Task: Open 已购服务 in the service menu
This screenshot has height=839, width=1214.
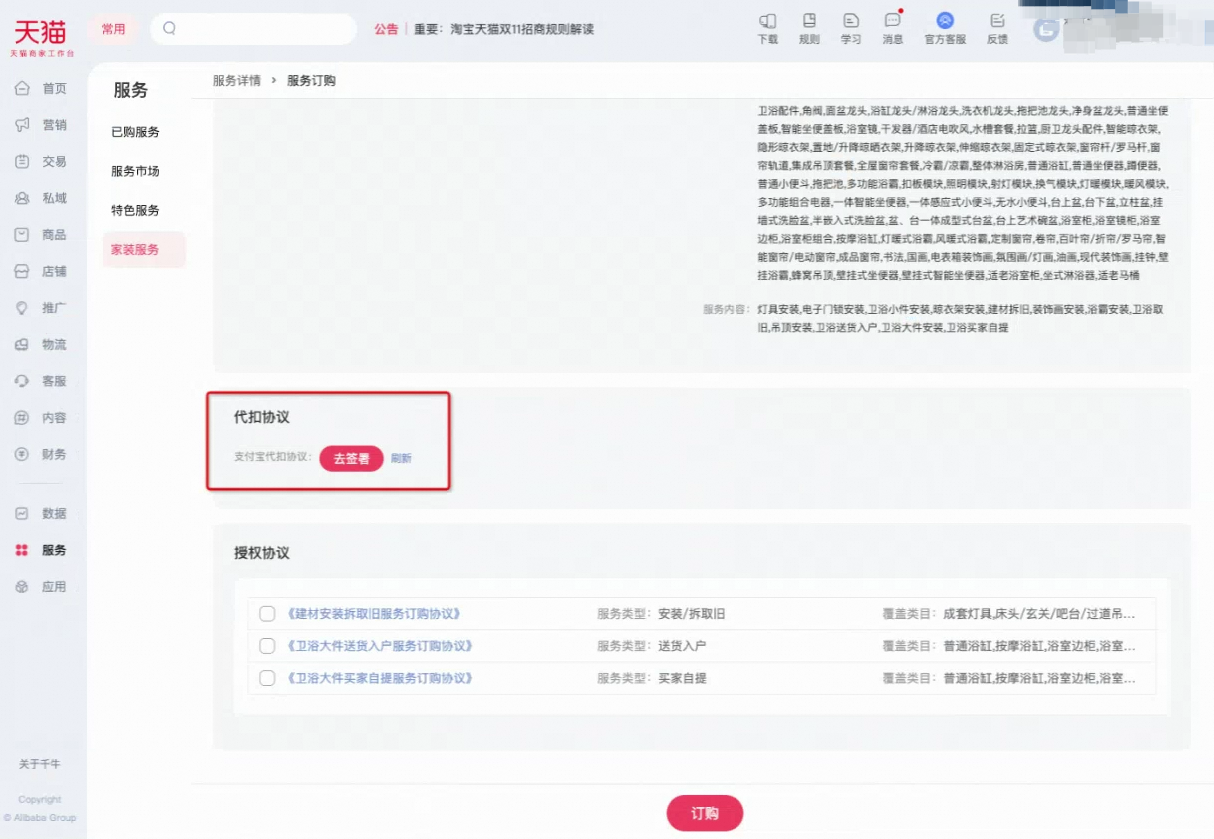Action: (x=135, y=132)
